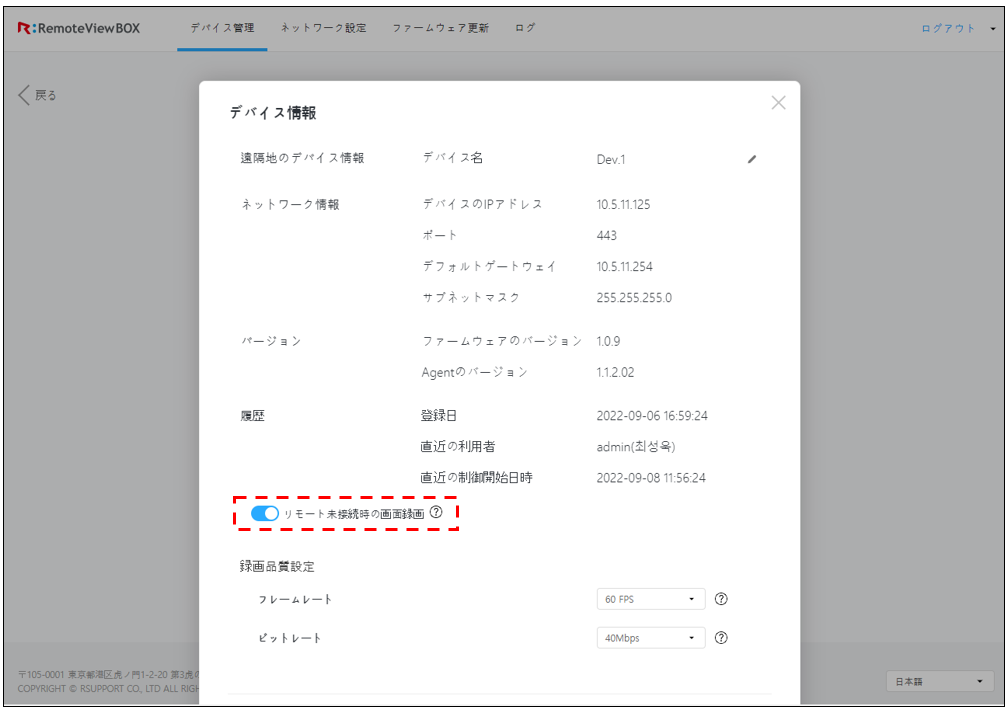This screenshot has width=1008, height=711.
Task: Disable the リモート未接続時の画面録画 switch
Action: (x=264, y=513)
